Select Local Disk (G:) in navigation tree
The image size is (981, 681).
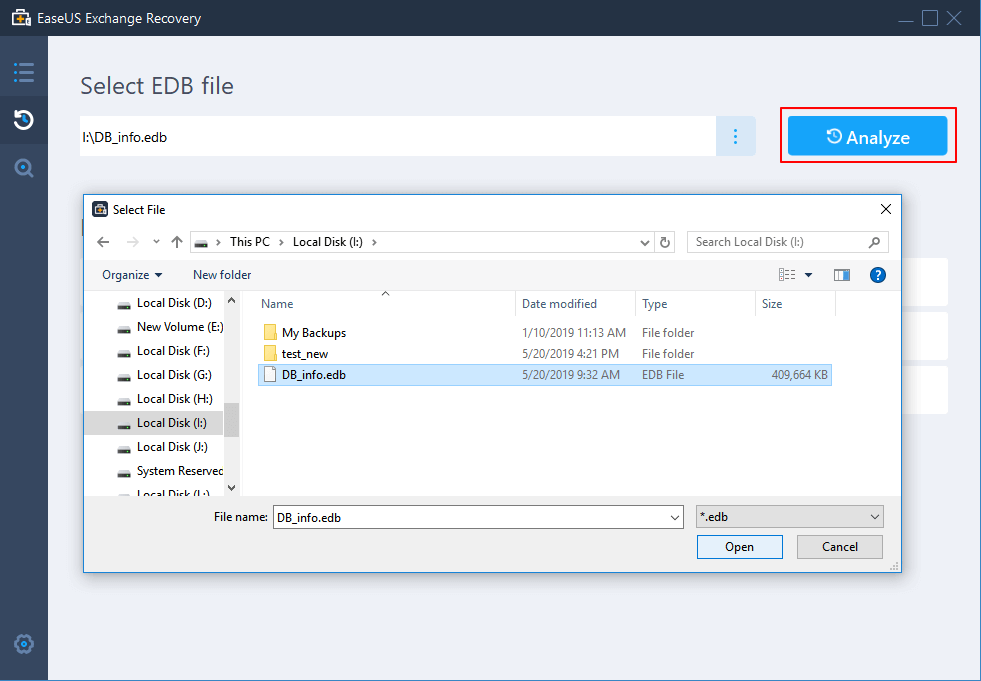tap(173, 375)
